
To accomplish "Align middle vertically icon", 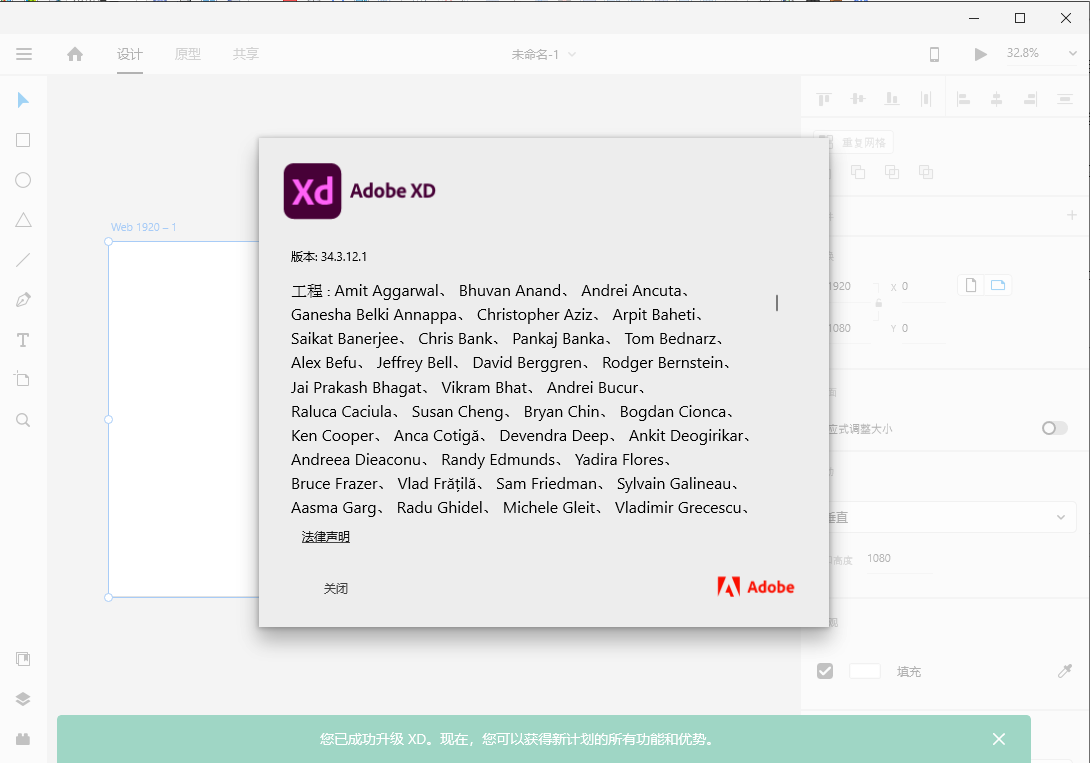I will [858, 99].
